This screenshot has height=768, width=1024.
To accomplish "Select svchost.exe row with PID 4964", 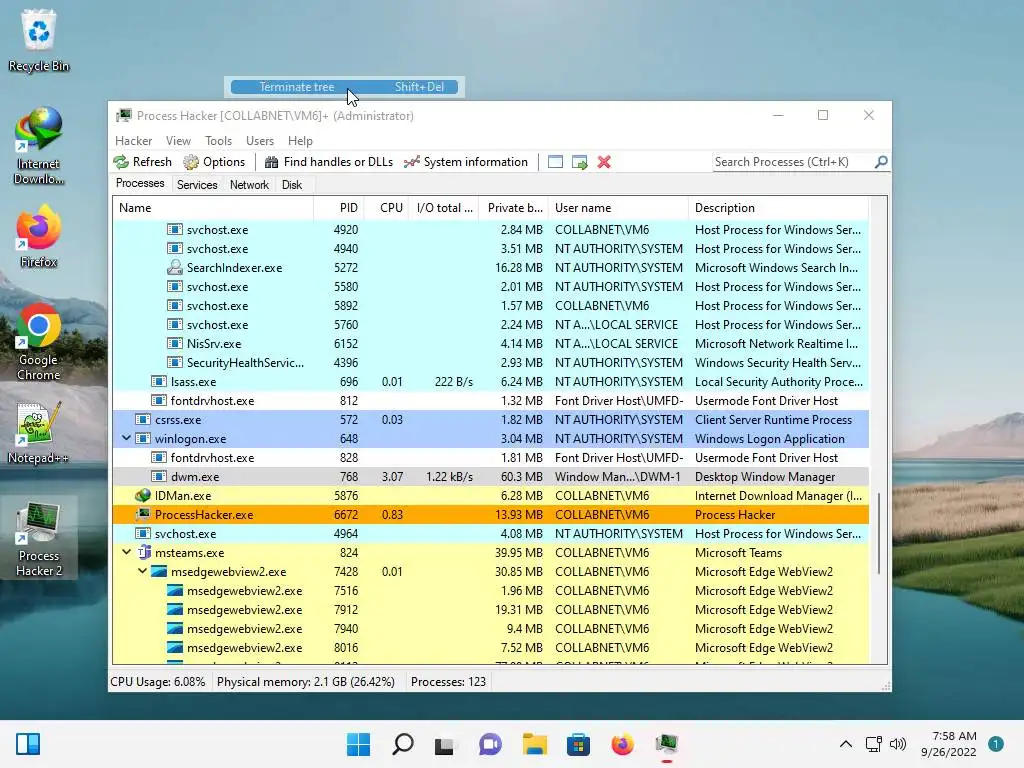I will [490, 534].
